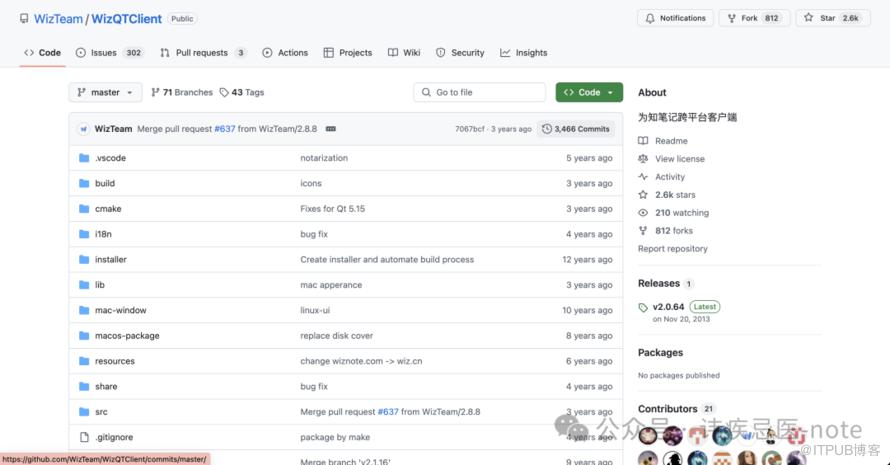Screen dimensions: 890x465
Task: Open the v2.0.64 latest release
Action: tap(668, 307)
